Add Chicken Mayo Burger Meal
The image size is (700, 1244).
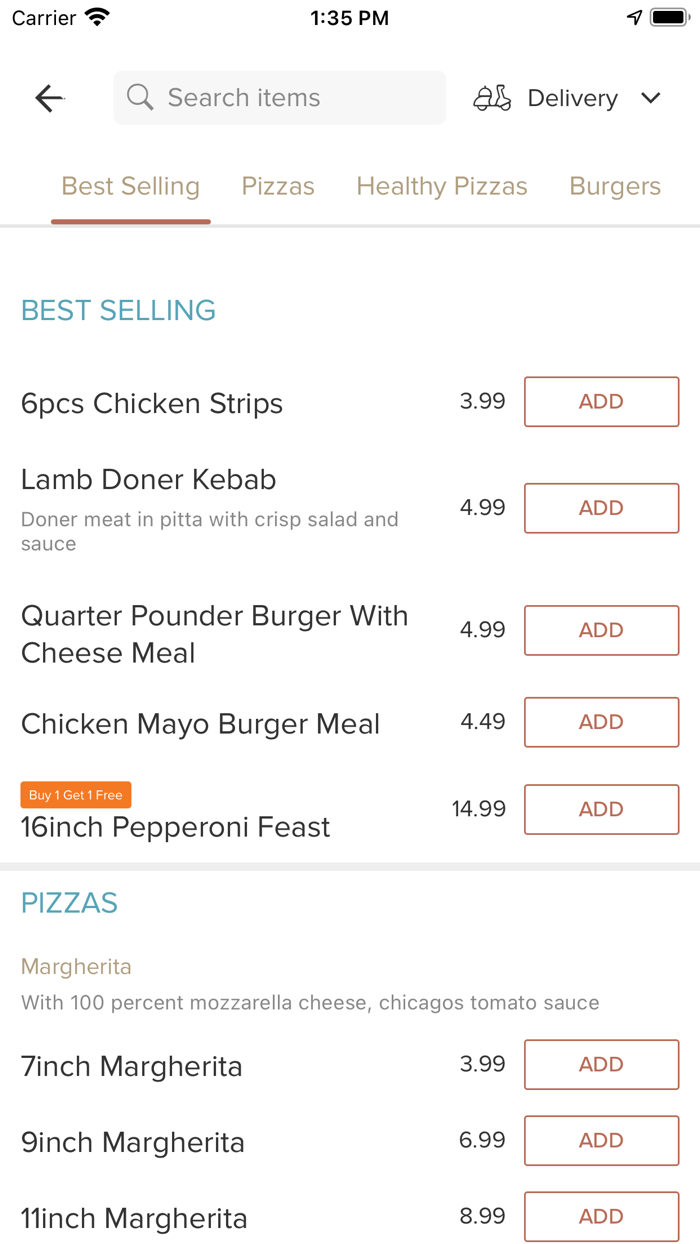602,722
